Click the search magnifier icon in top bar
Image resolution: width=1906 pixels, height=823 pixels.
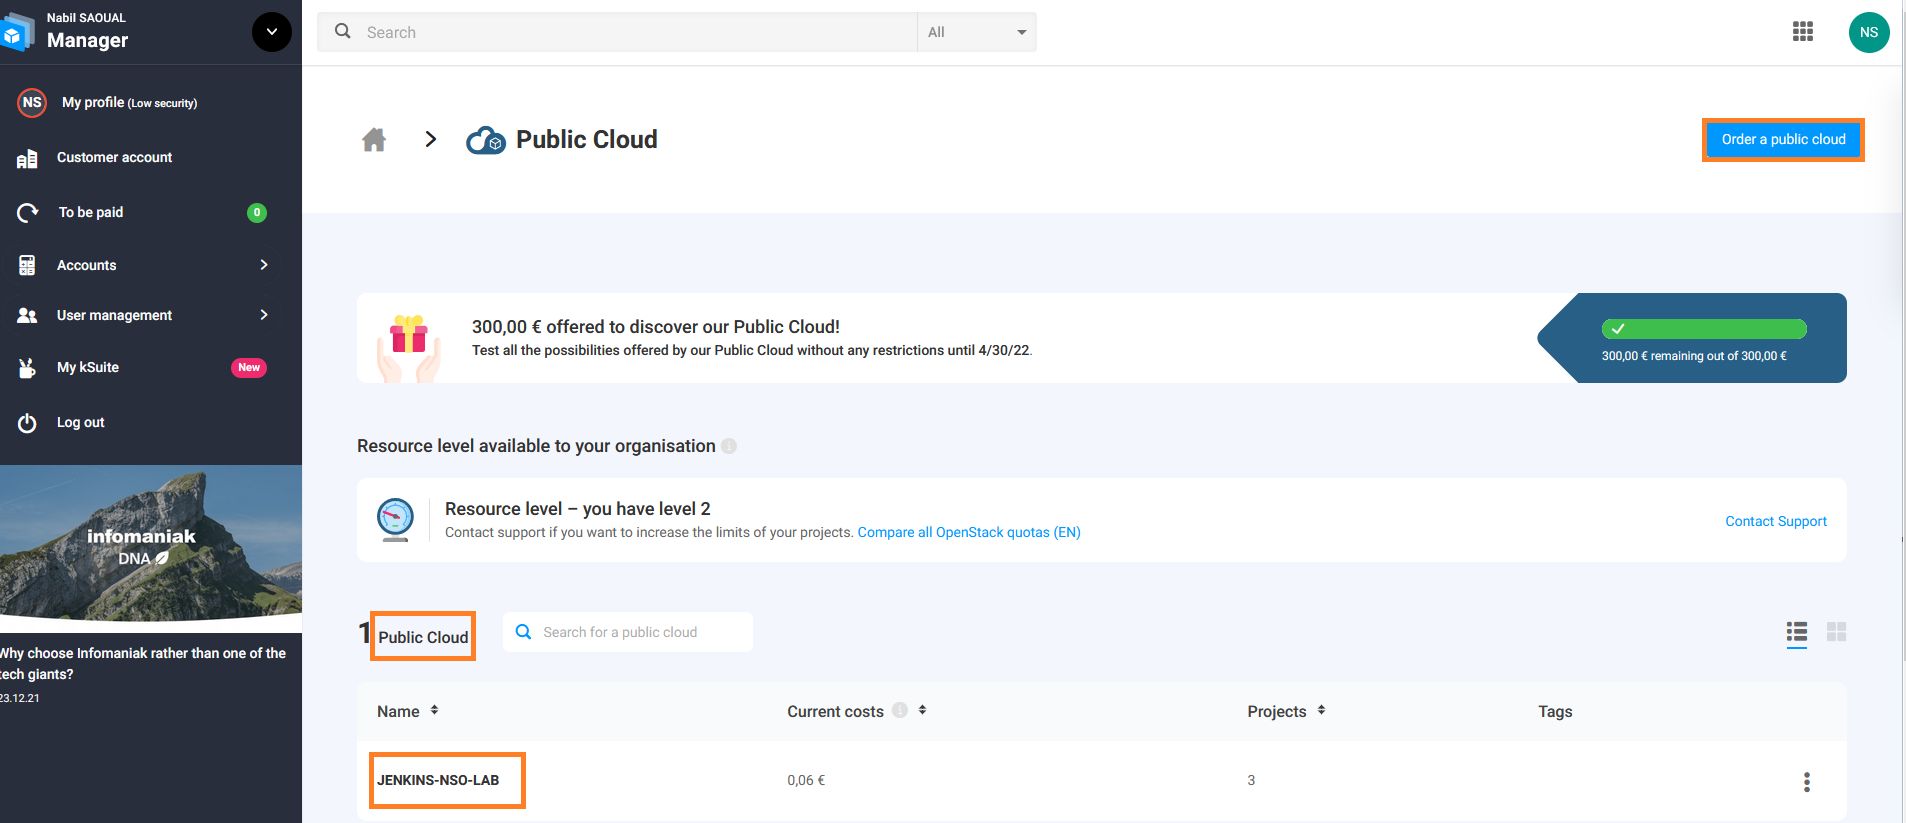[343, 31]
